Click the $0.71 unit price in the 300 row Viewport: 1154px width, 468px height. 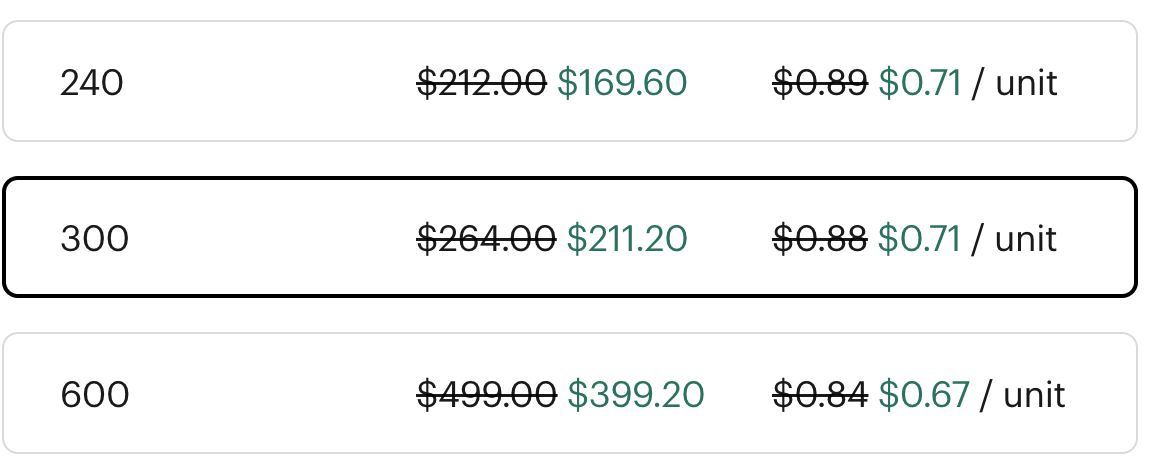tap(920, 239)
